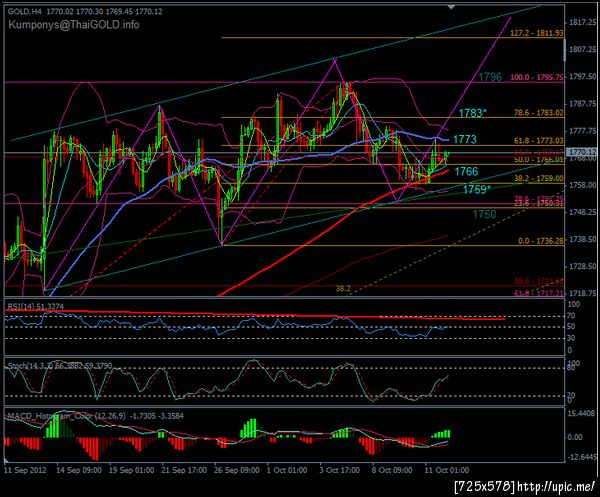
Task: Click the 11 Oct 01:00 time label
Action: click(447, 470)
